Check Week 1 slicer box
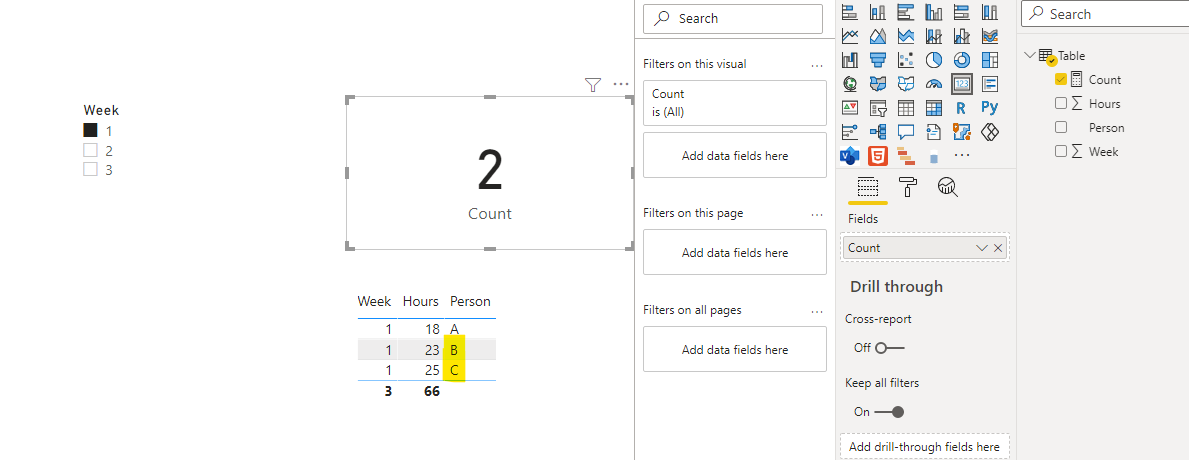This screenshot has height=460, width=1189. (90, 130)
